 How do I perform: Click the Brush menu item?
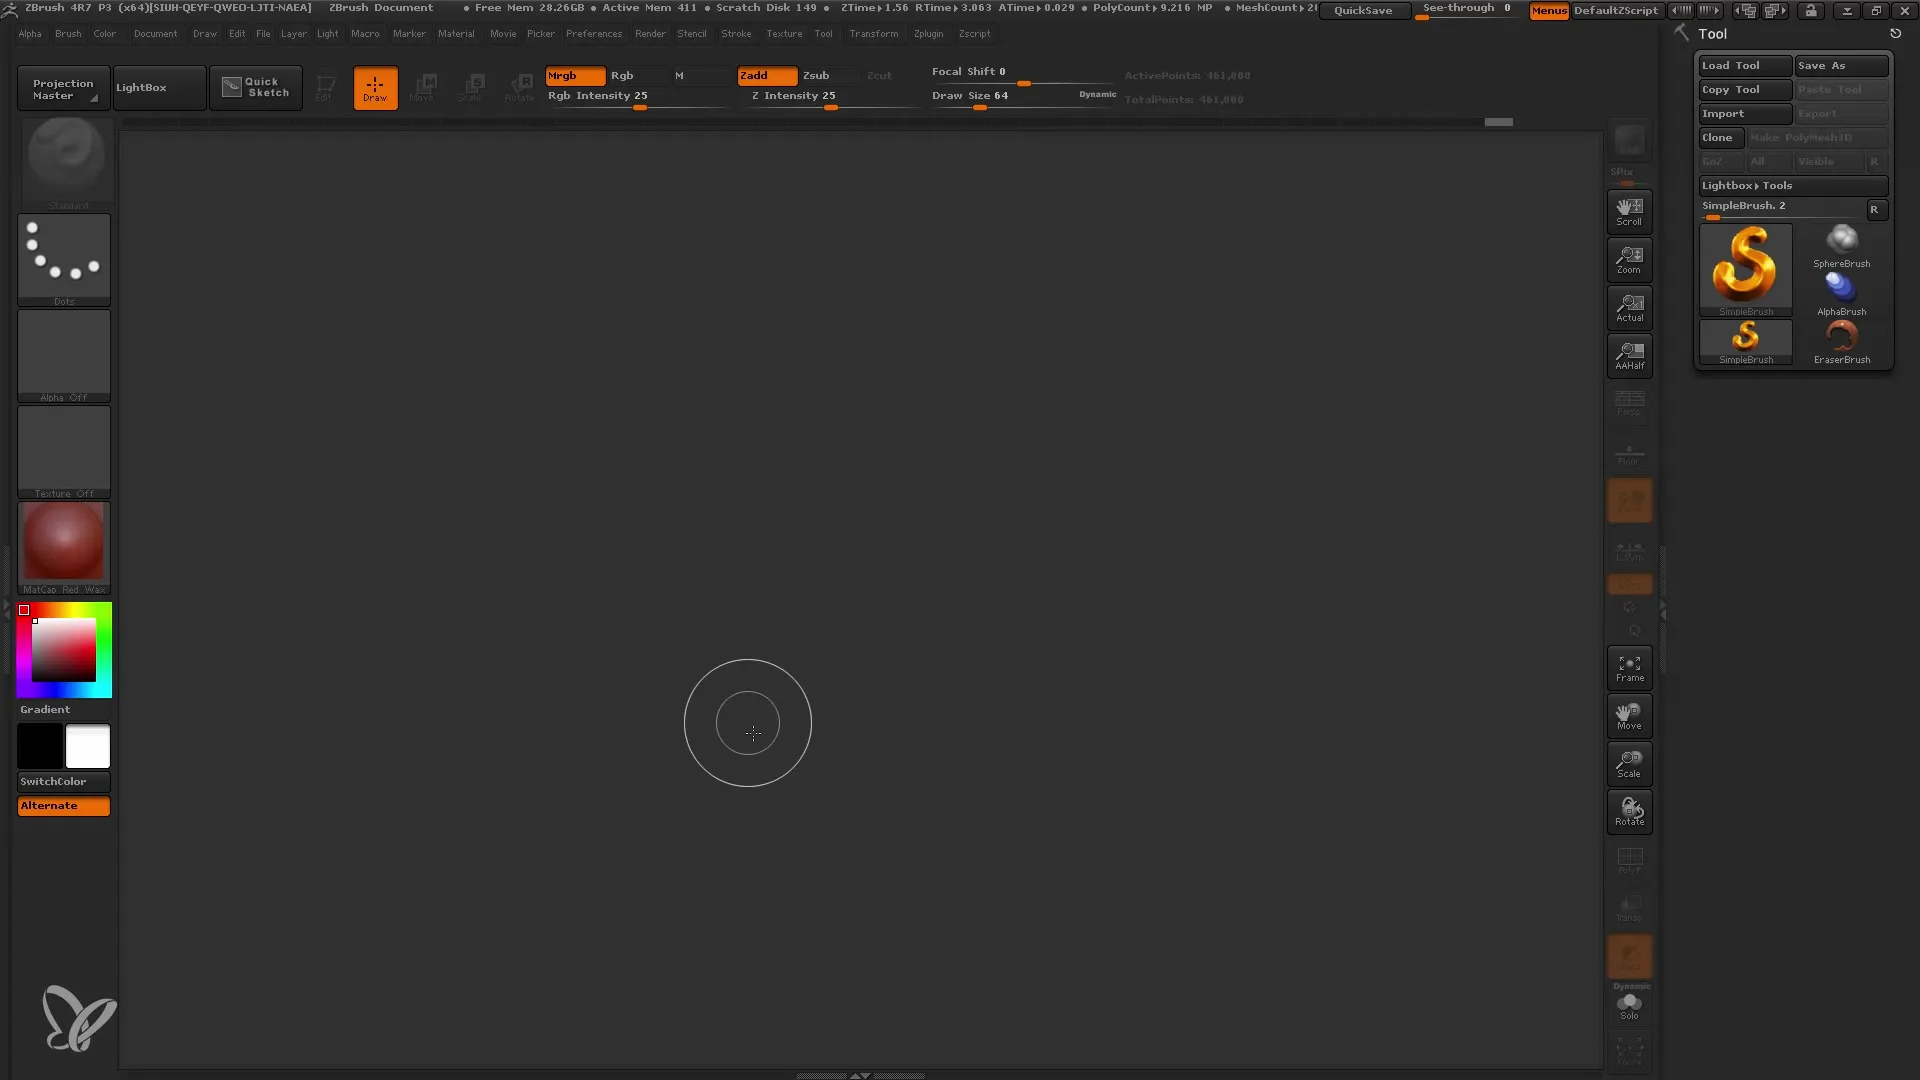point(67,33)
